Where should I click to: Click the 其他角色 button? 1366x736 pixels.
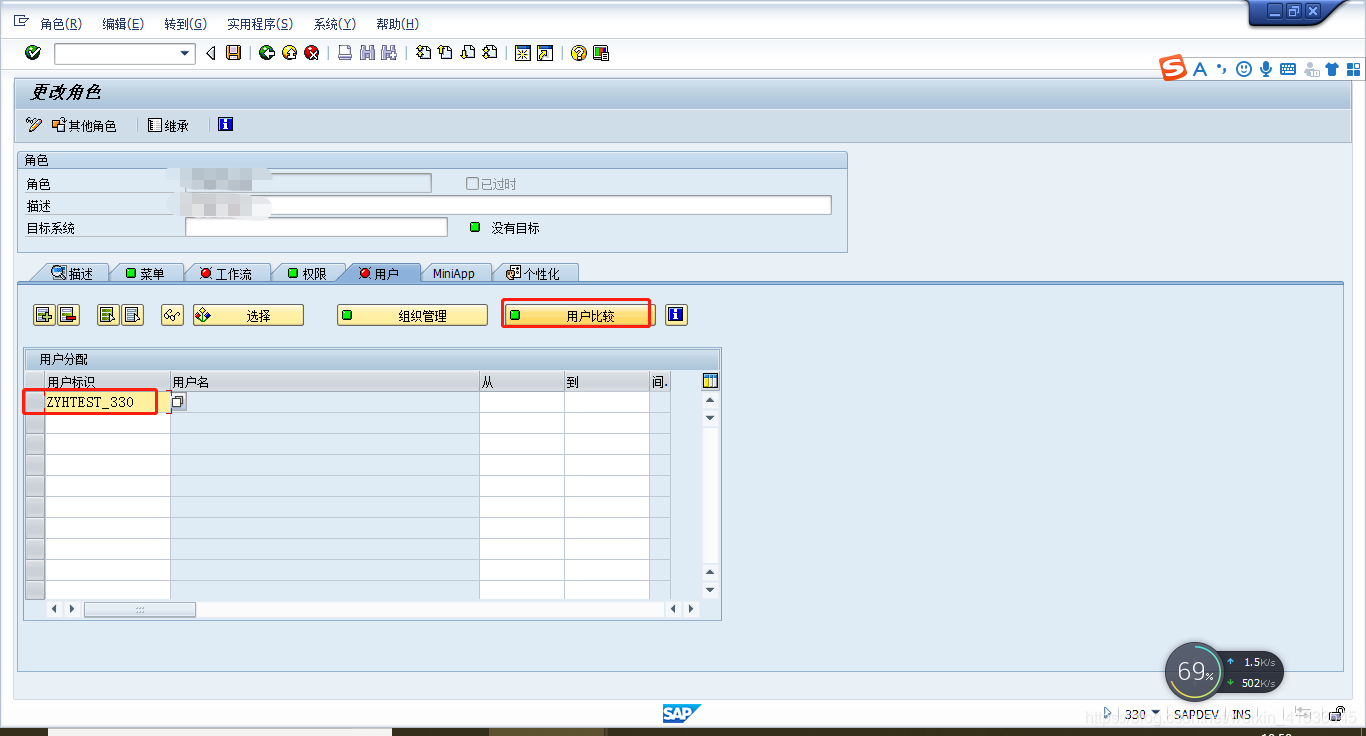[x=84, y=125]
